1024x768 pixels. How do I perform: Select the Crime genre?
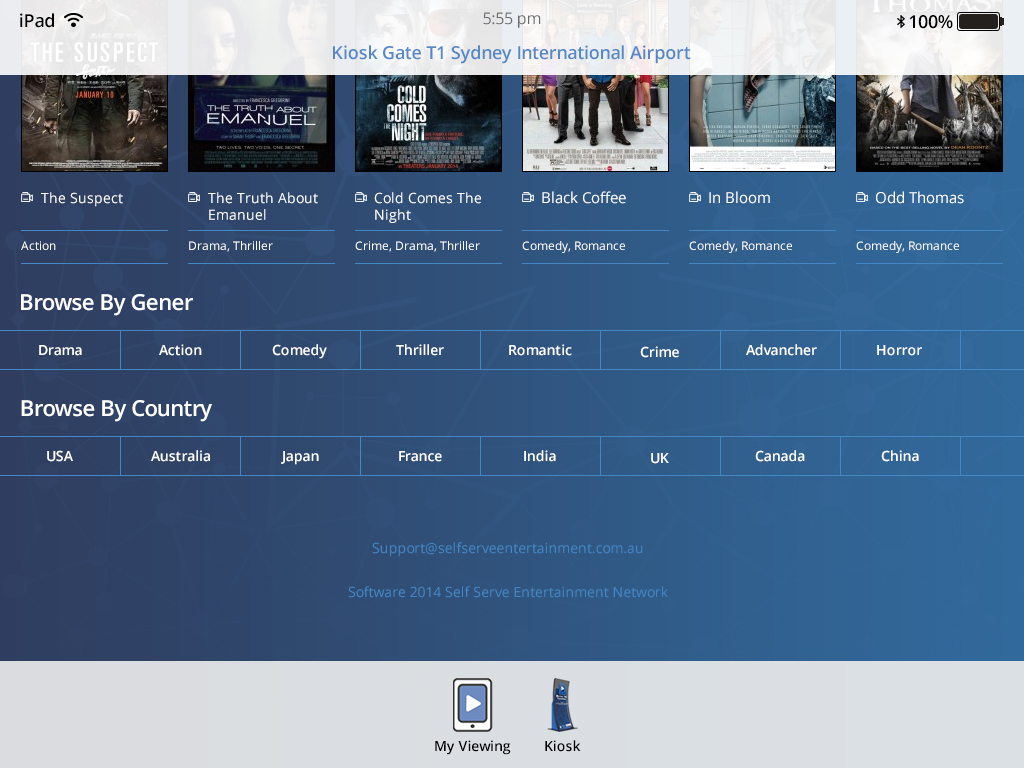click(x=660, y=351)
